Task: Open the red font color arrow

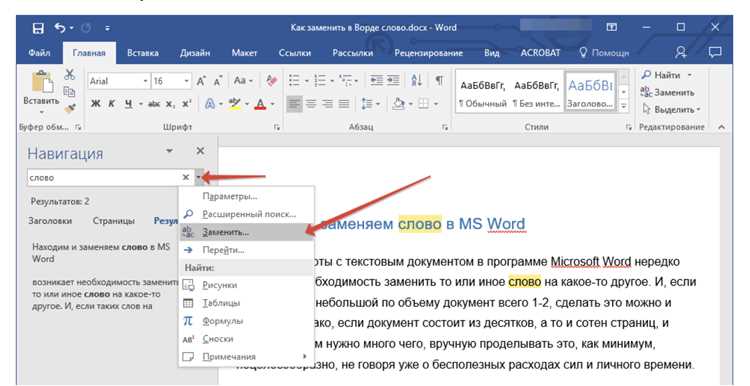Action: click(273, 104)
